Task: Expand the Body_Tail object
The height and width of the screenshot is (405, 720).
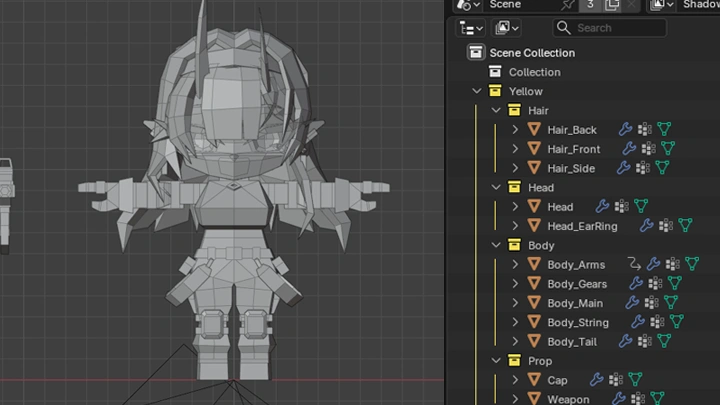Action: (x=515, y=342)
